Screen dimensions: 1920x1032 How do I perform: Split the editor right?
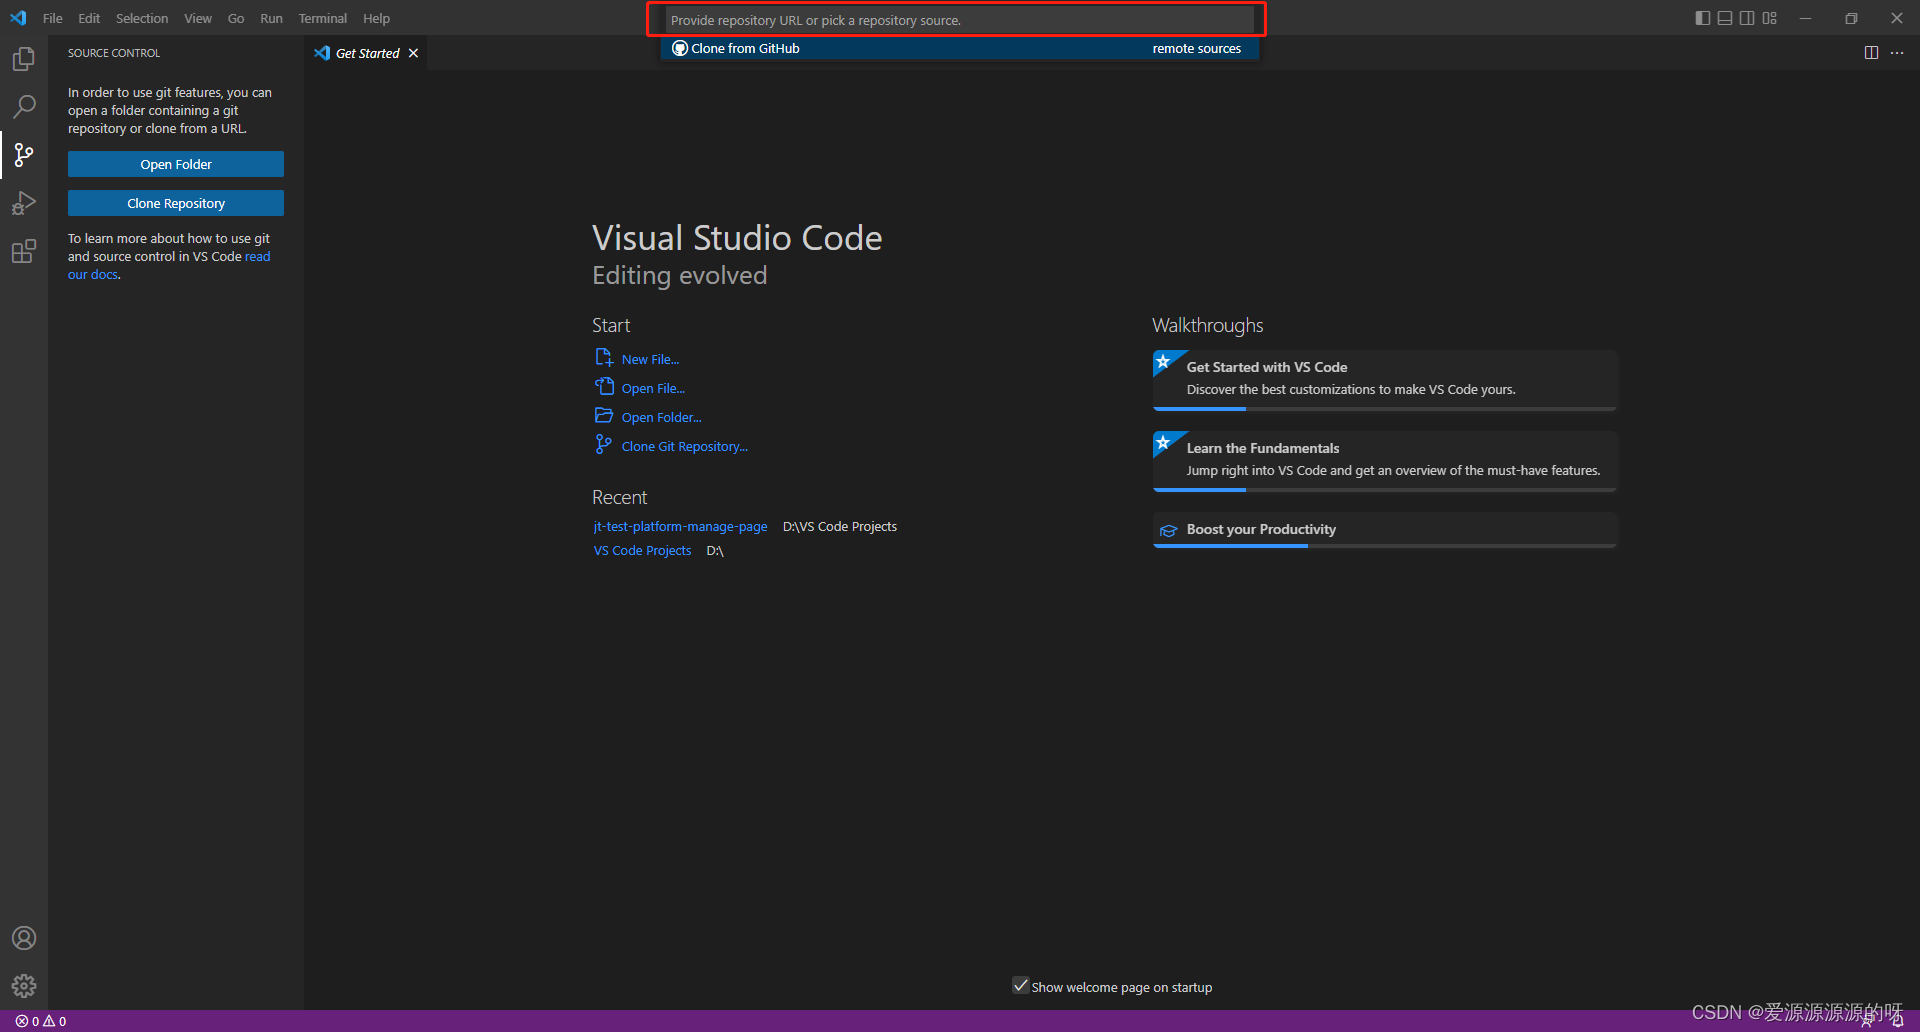1871,53
